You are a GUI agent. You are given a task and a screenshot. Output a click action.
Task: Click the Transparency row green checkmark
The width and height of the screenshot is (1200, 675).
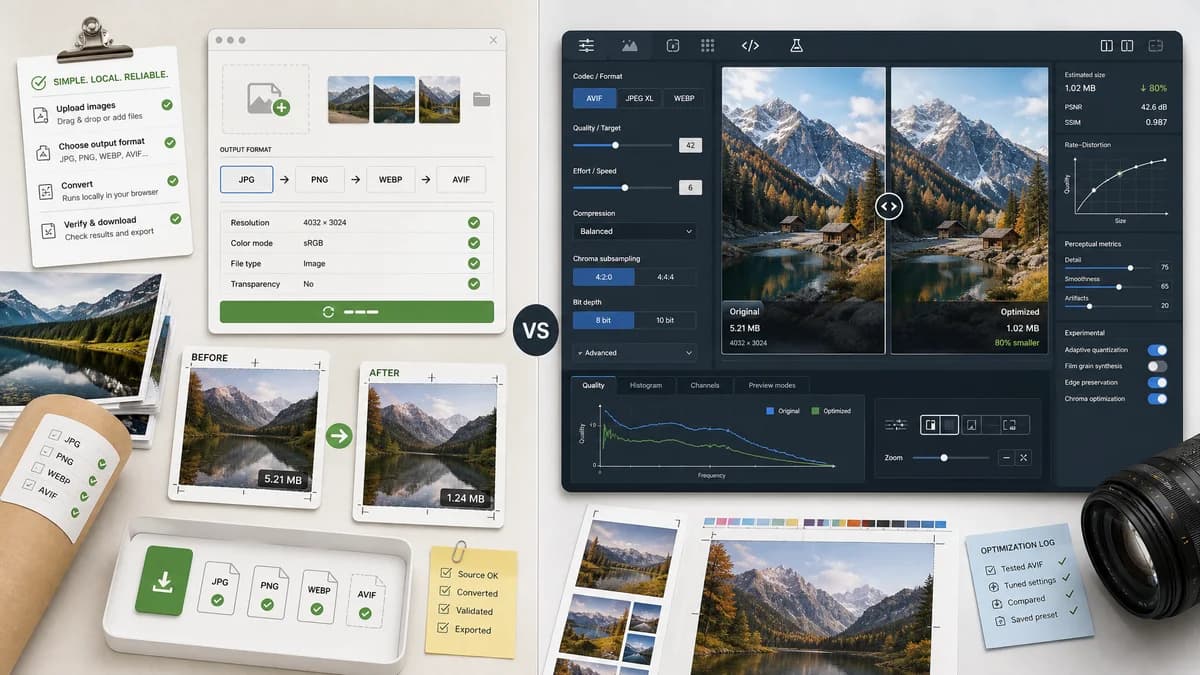tap(473, 284)
